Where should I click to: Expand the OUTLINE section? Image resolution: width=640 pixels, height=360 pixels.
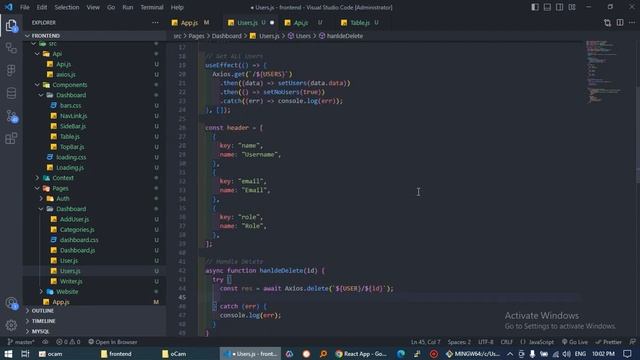tap(42, 311)
